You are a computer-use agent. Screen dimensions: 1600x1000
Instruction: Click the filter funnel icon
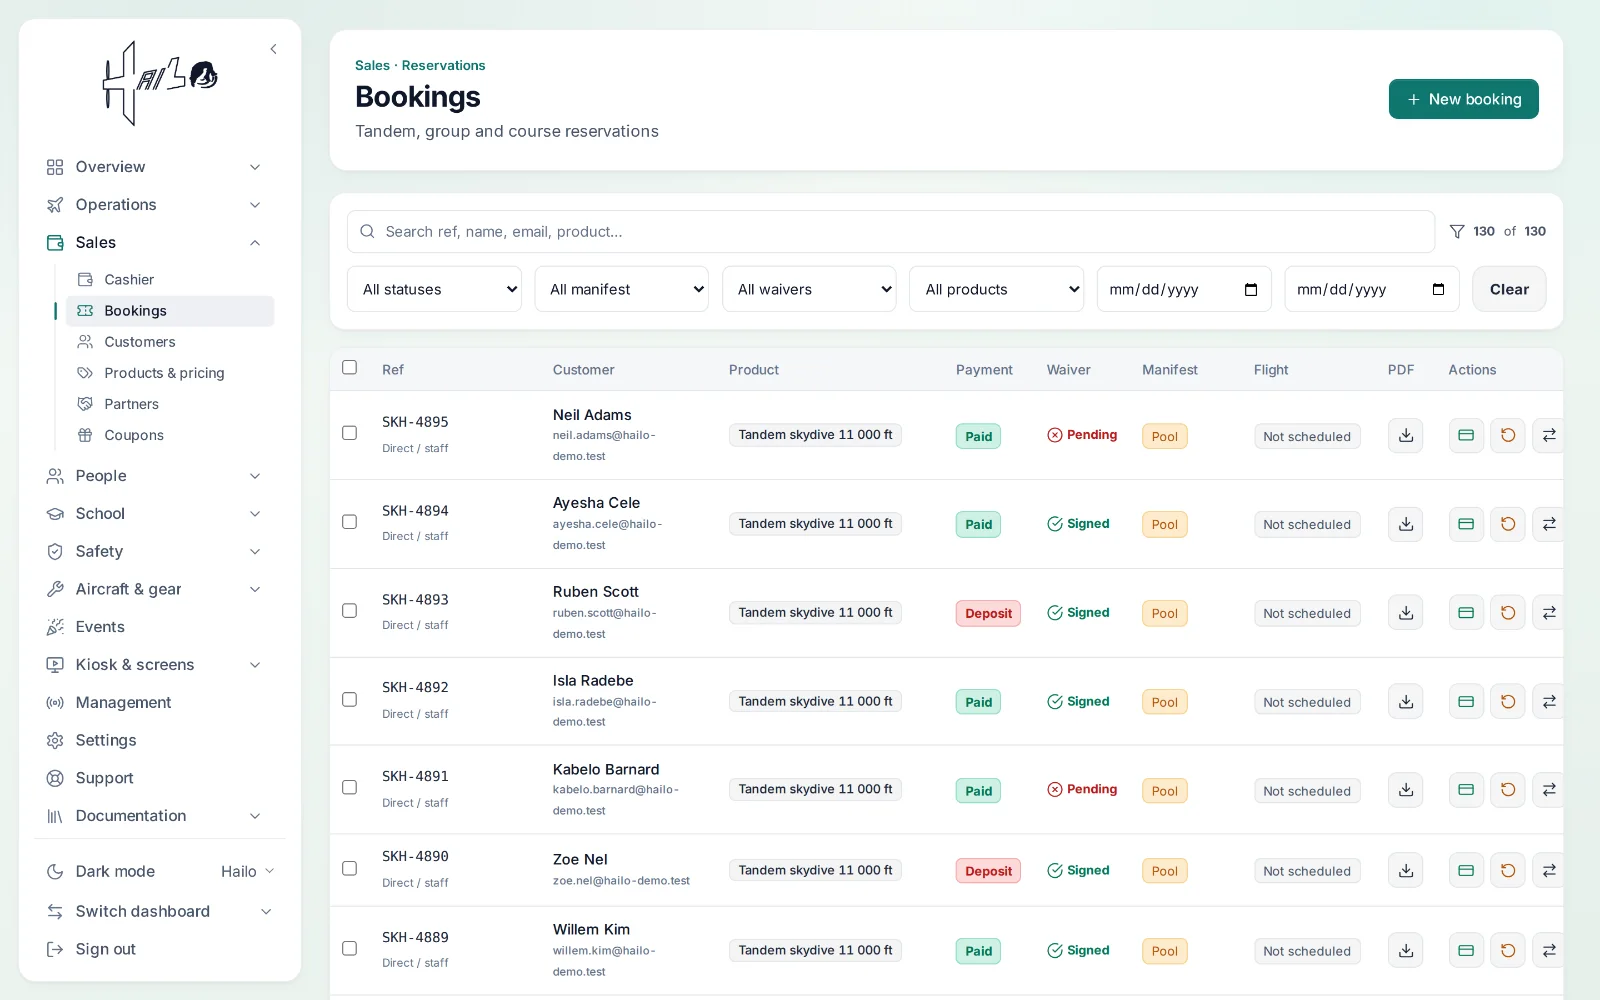pyautogui.click(x=1457, y=231)
